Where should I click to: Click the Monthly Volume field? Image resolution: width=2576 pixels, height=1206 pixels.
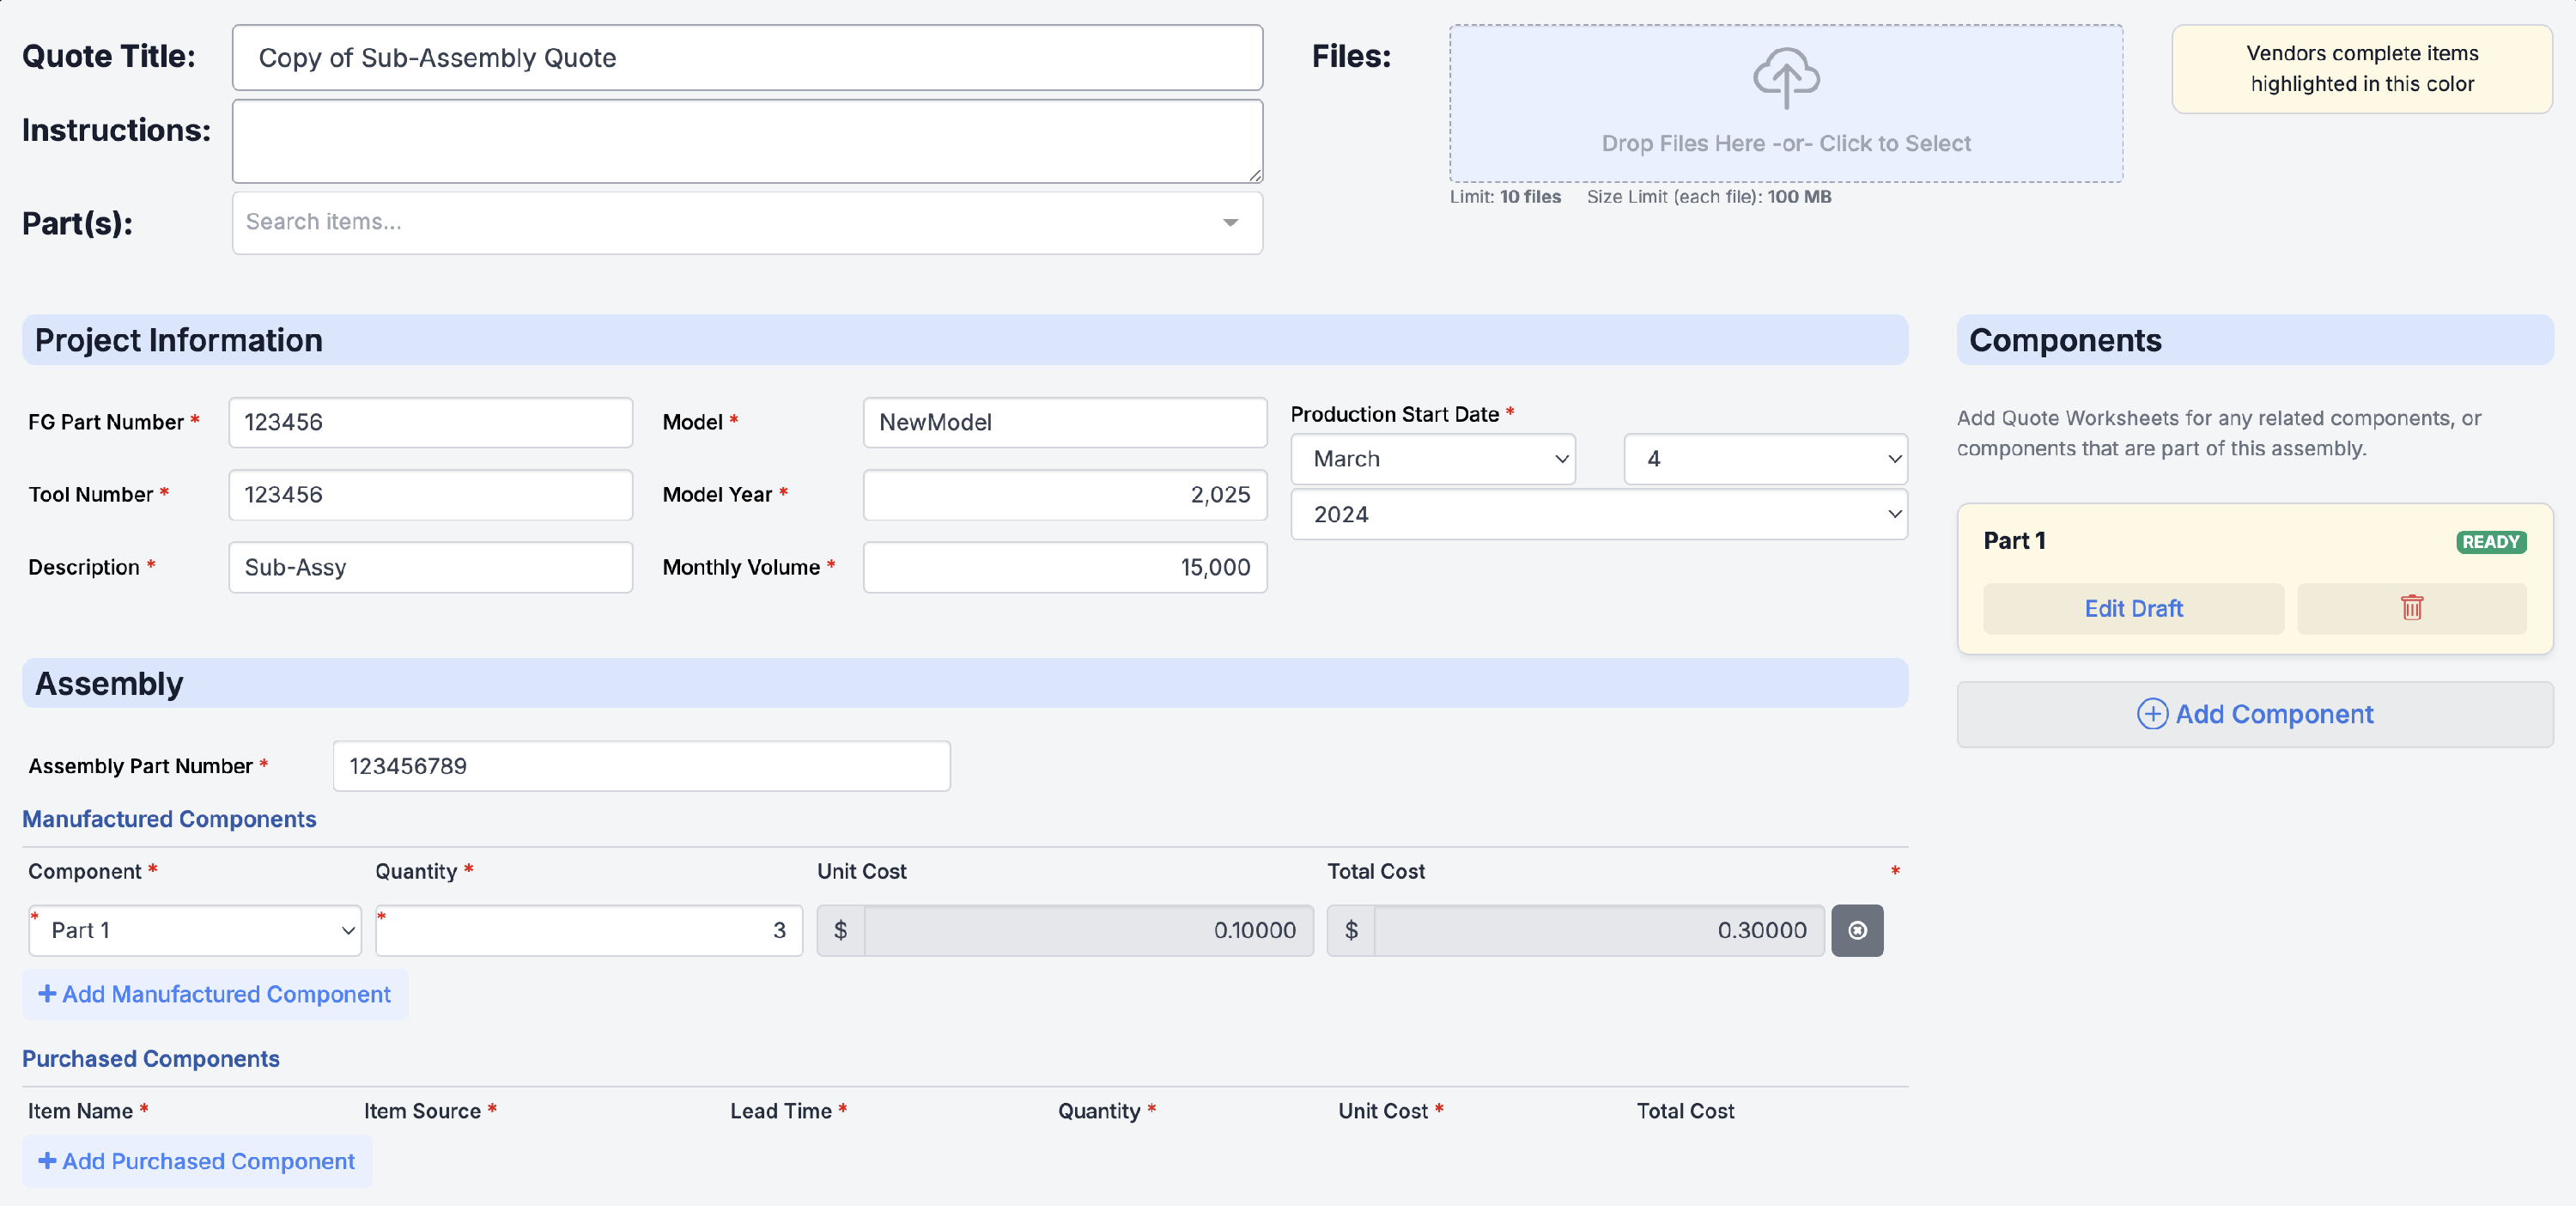click(1064, 567)
